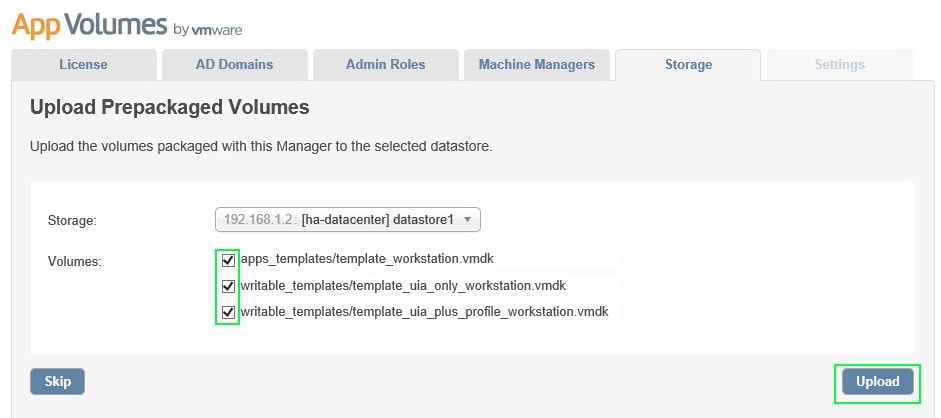The image size is (941, 418).
Task: Untick template_uia_plus_profile_workstation.vmdk checkbox
Action: [x=229, y=312]
